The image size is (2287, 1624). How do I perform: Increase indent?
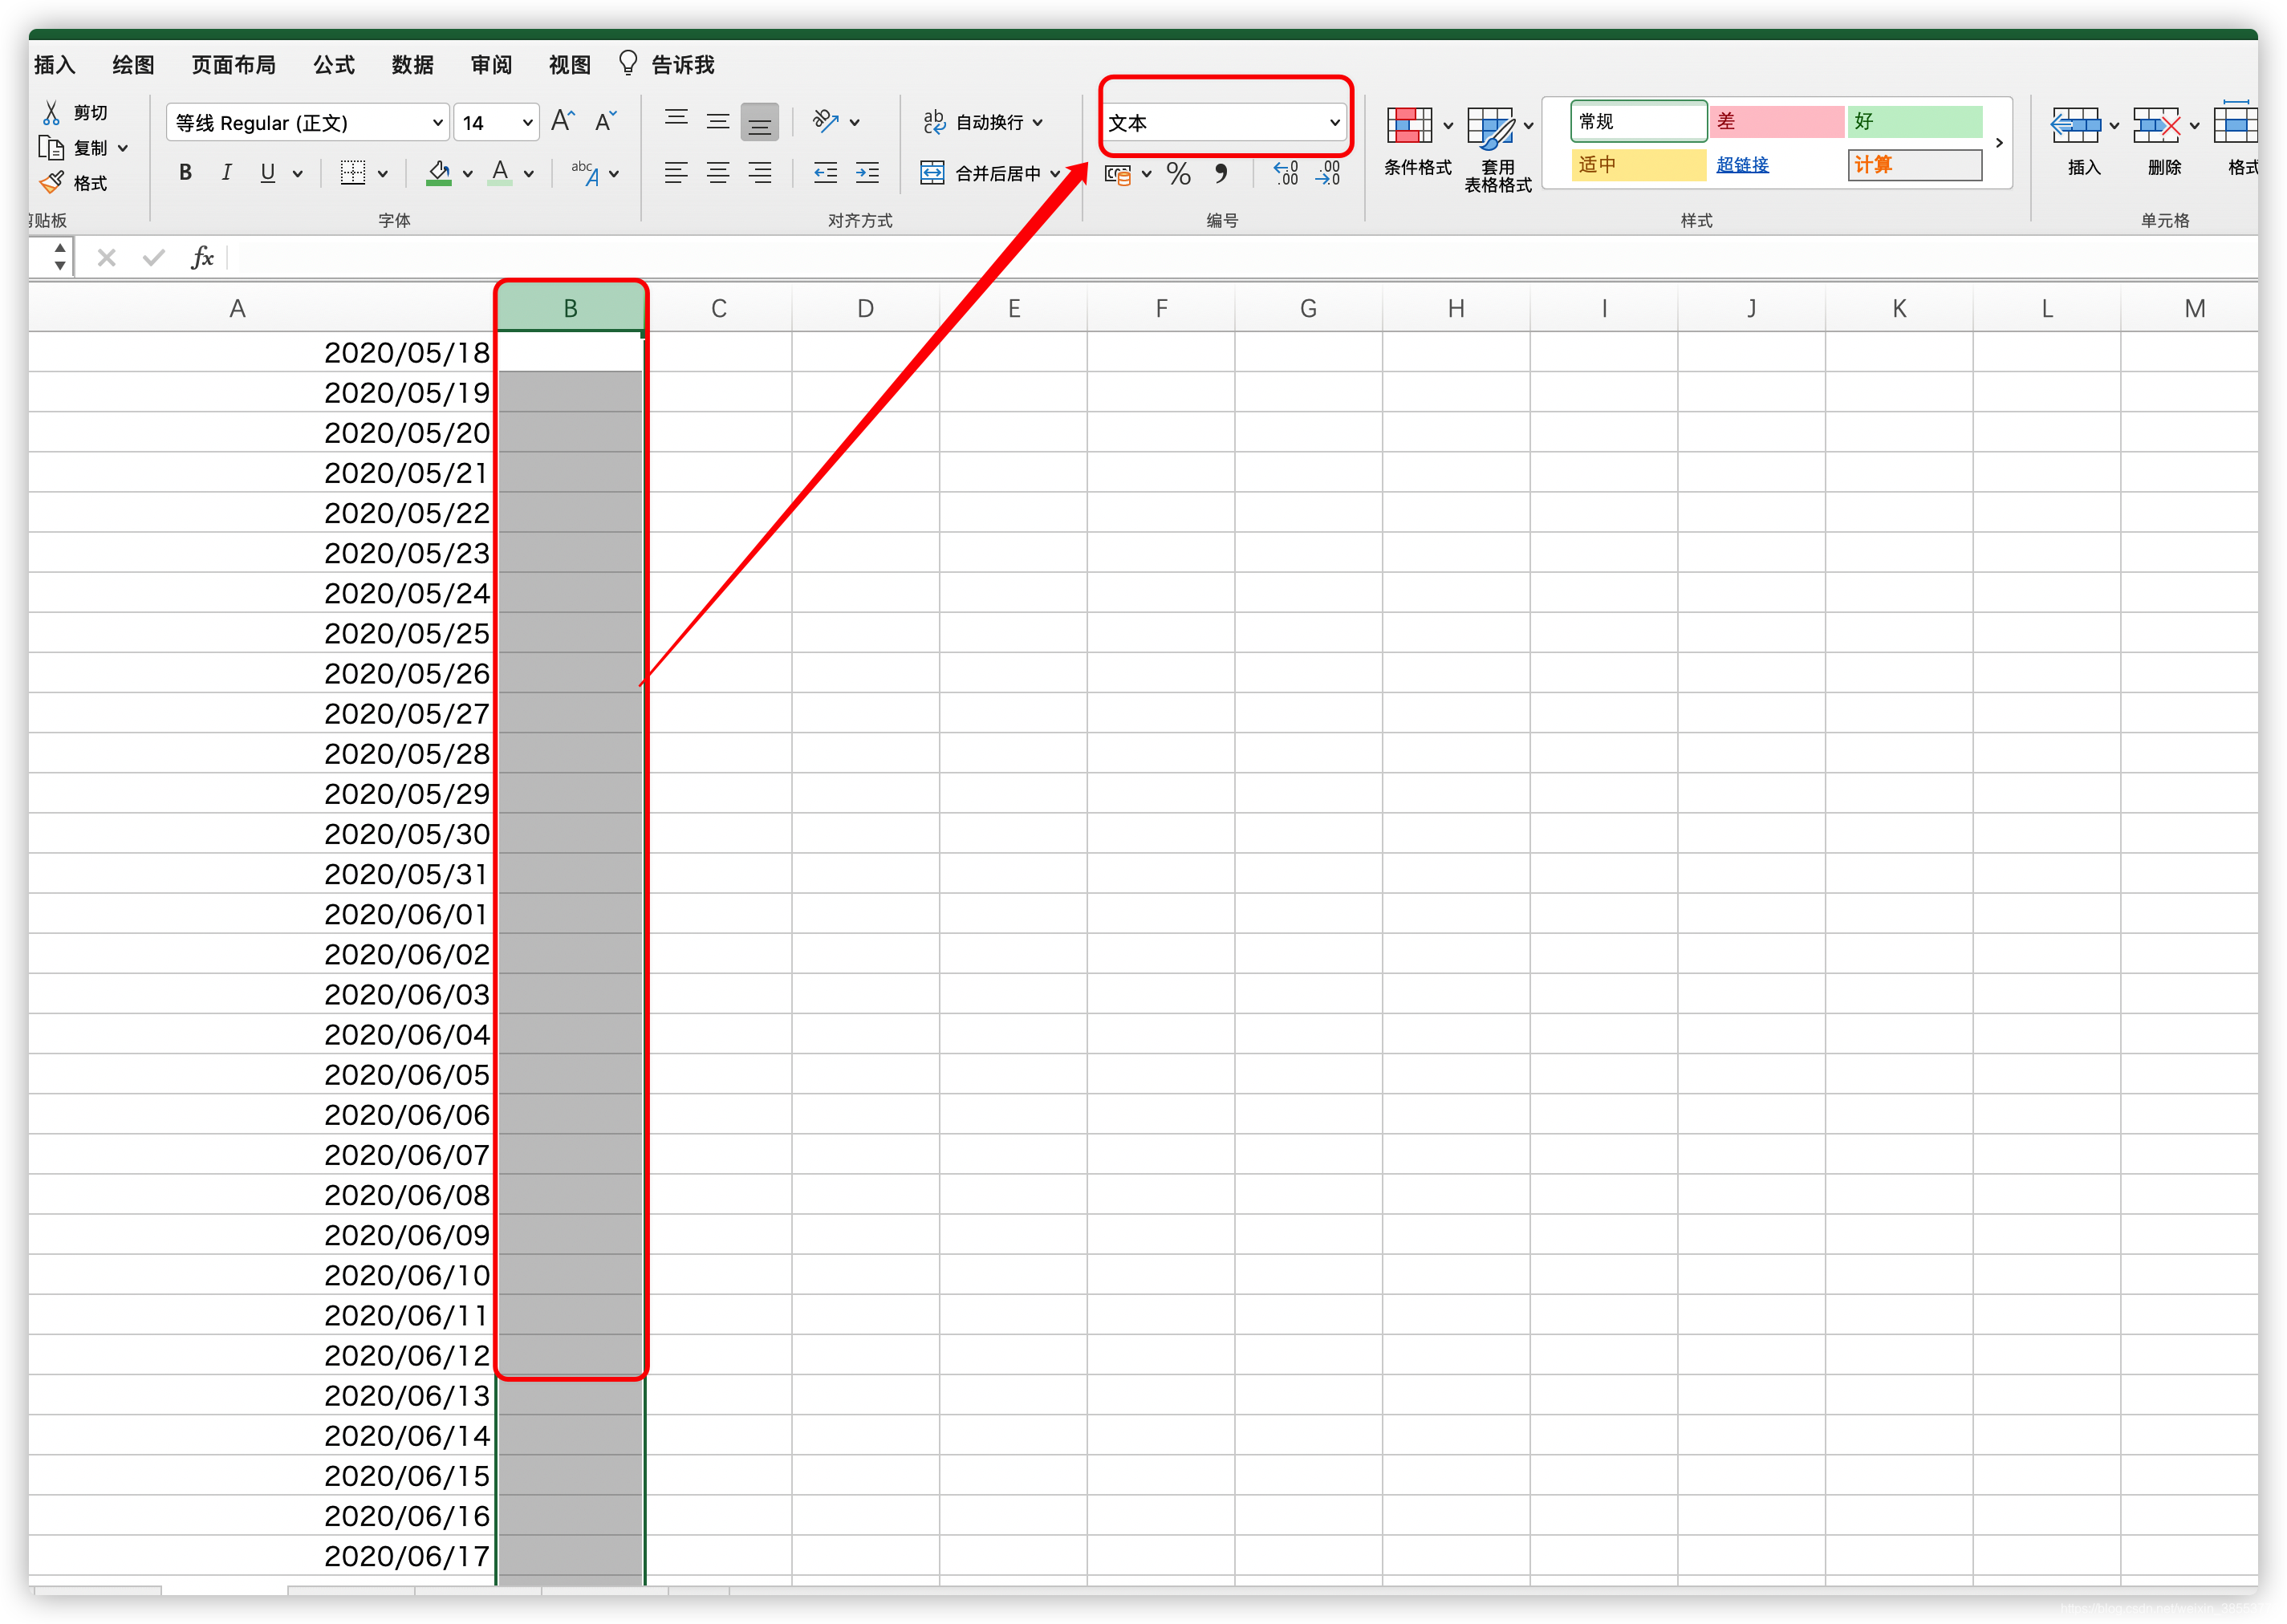[x=867, y=173]
